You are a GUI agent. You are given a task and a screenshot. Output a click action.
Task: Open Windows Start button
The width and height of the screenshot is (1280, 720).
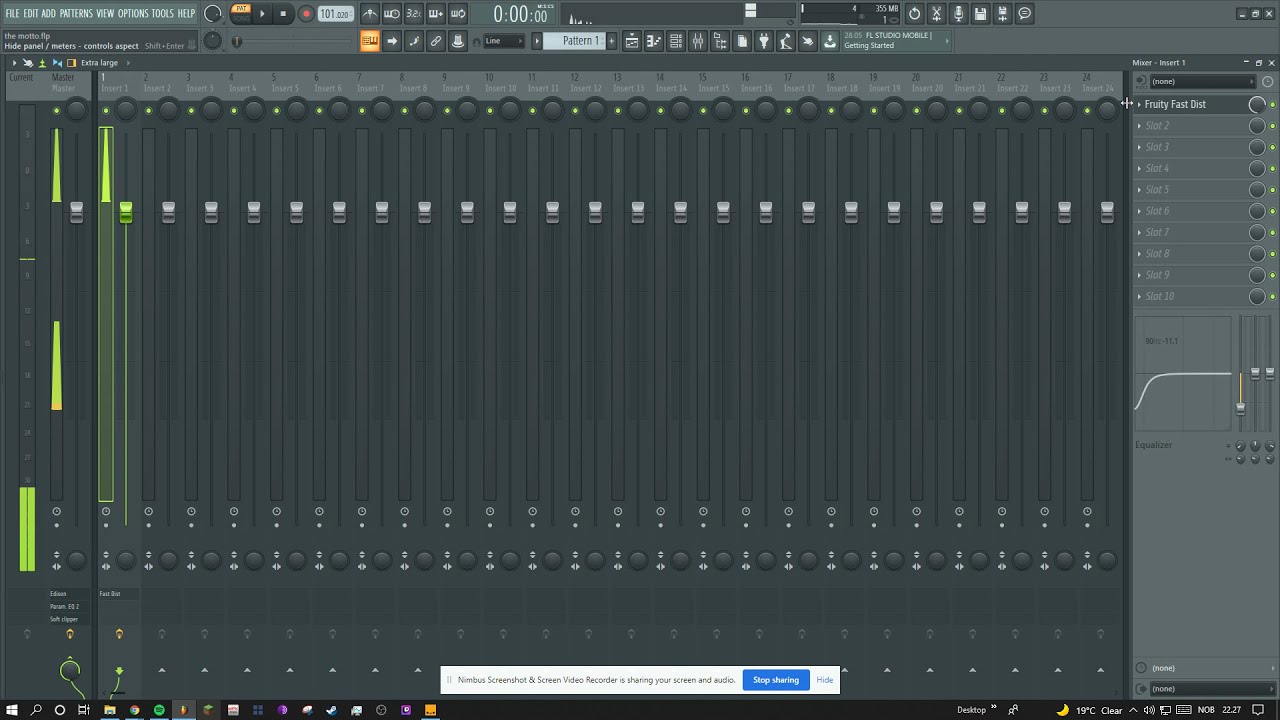[12, 710]
